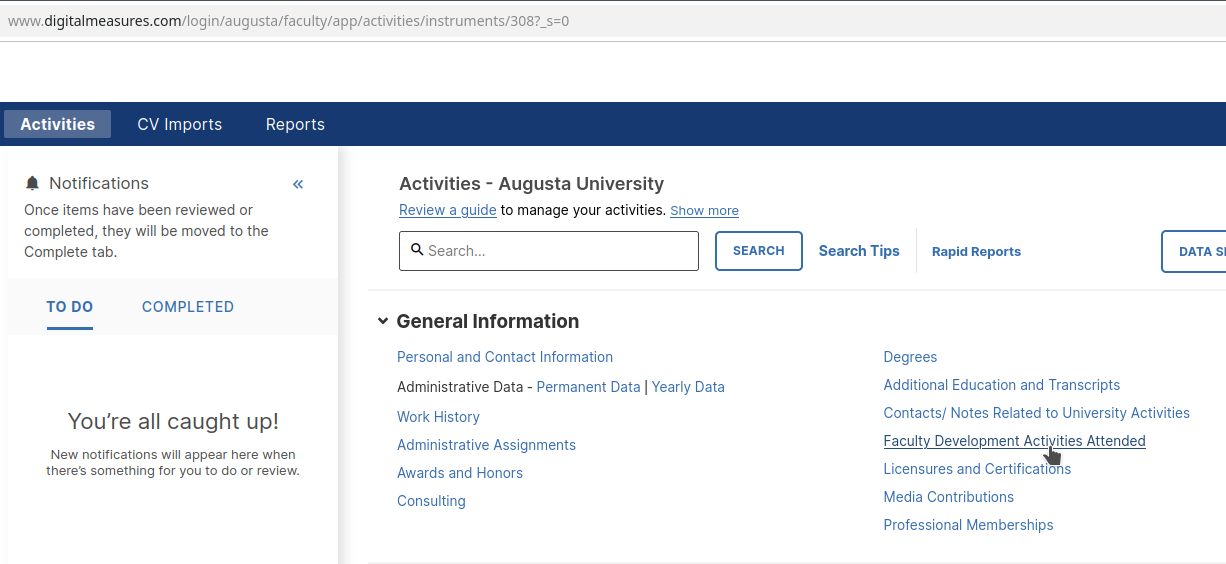This screenshot has height=564, width=1226.
Task: Collapse the General Information section
Action: pyautogui.click(x=382, y=322)
